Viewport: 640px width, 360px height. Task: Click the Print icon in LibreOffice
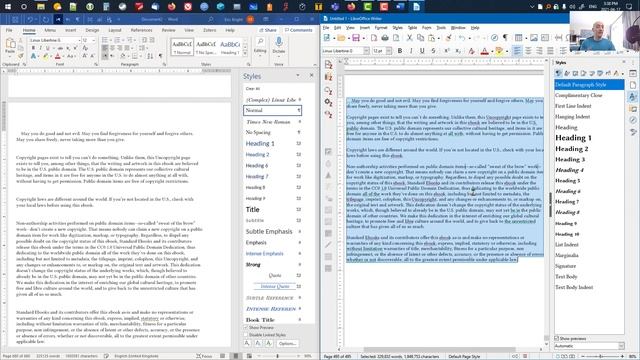(384, 38)
